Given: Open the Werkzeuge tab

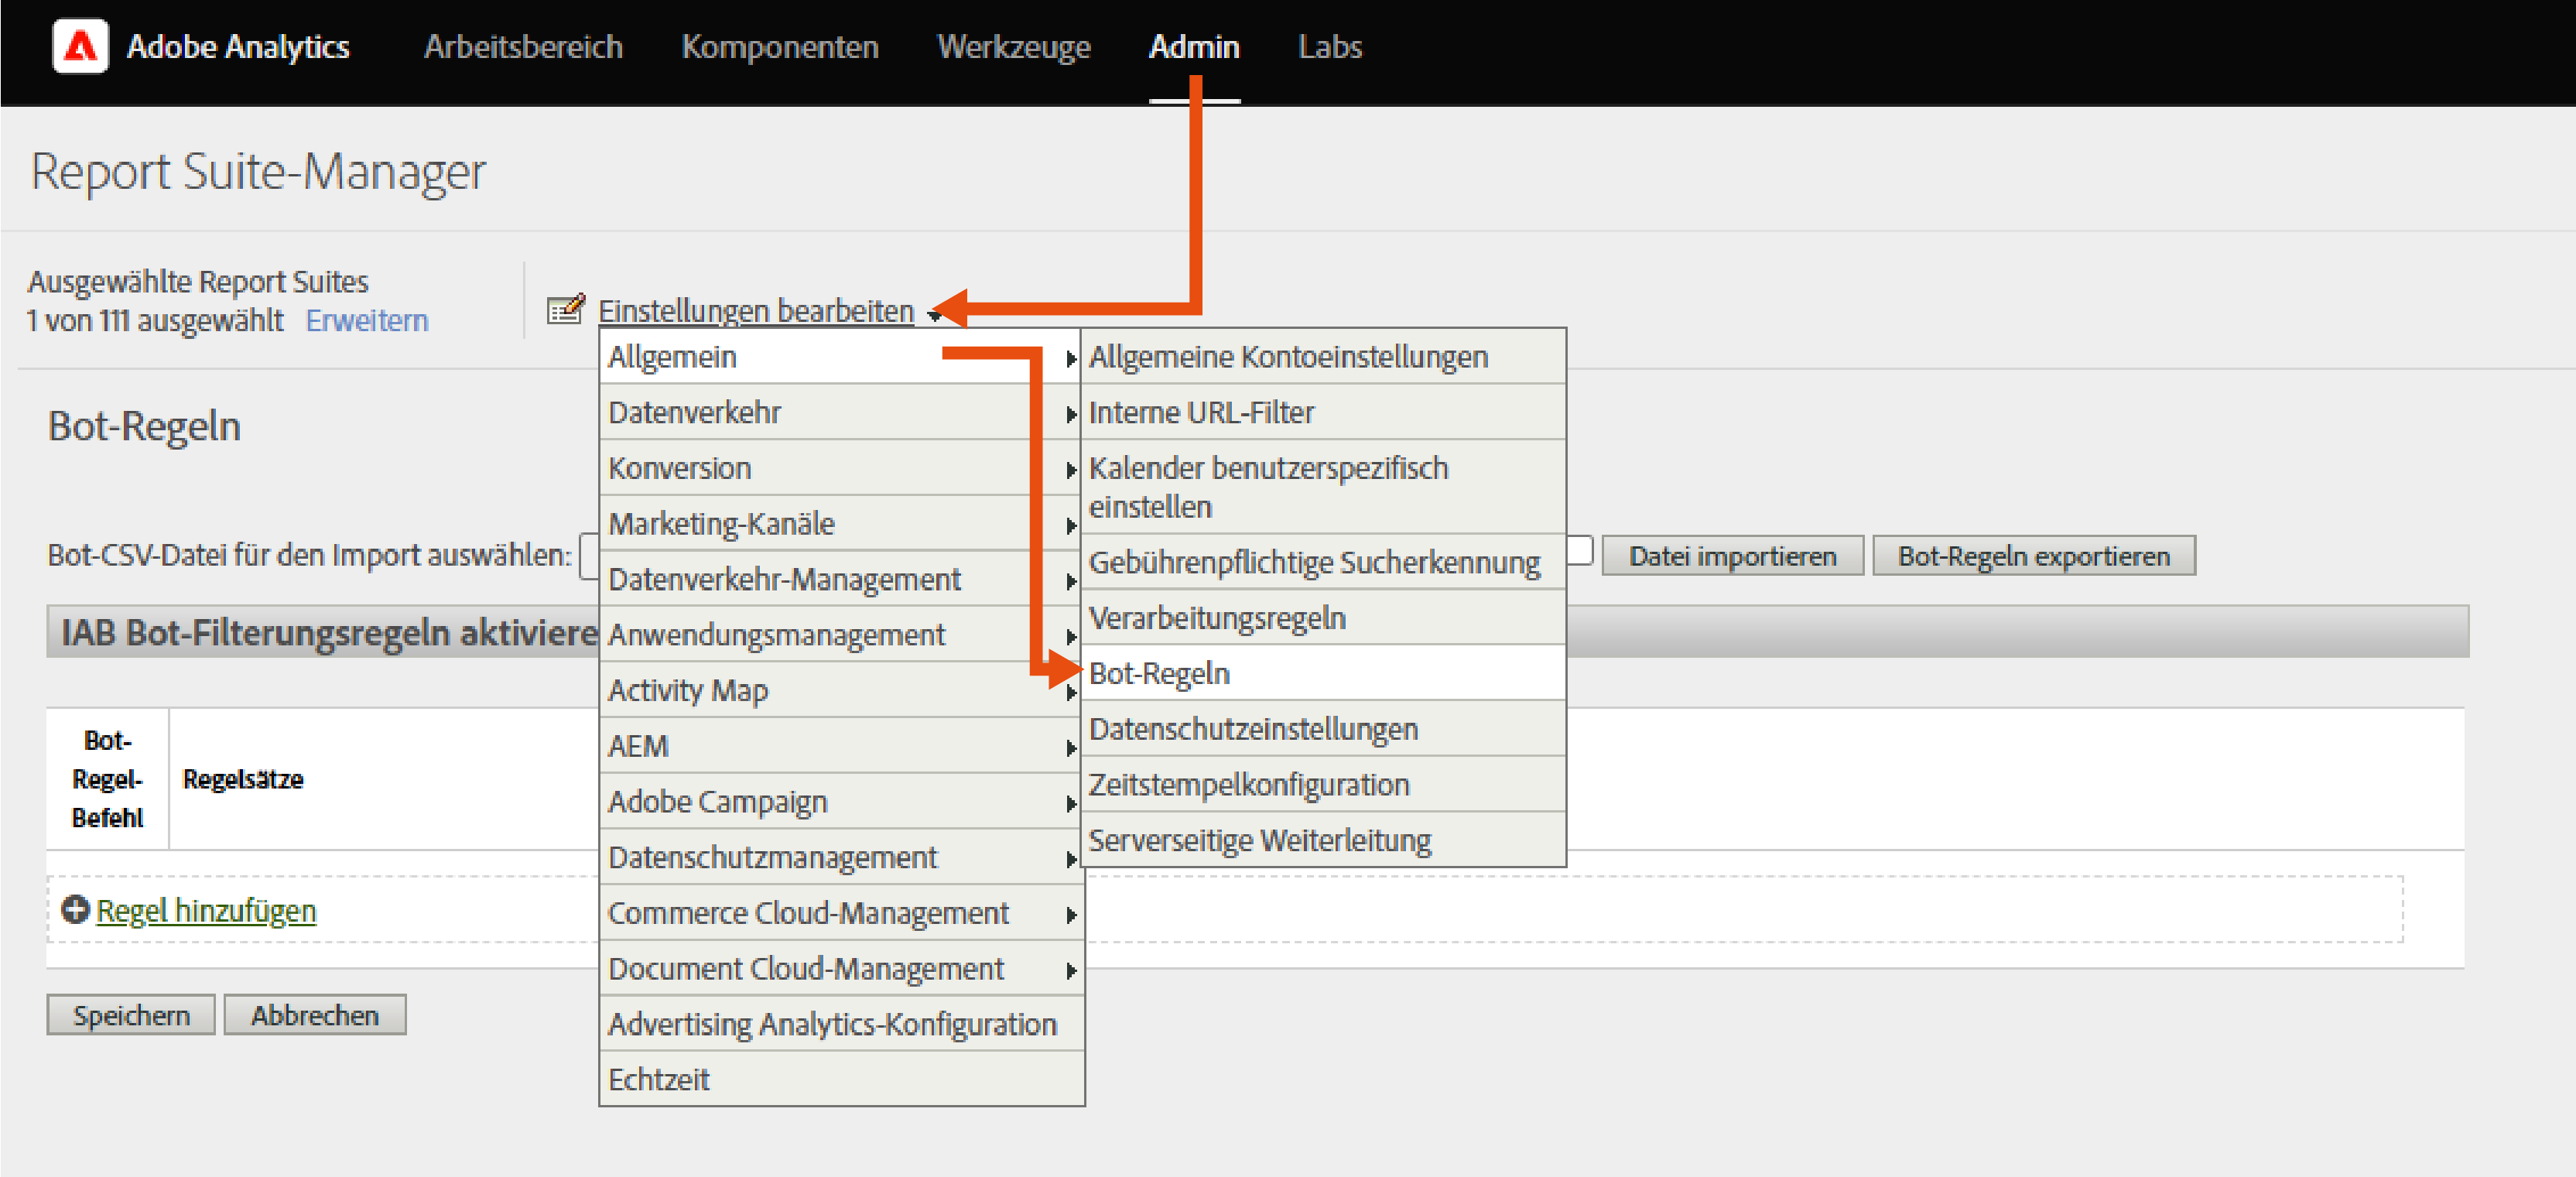Looking at the screenshot, I should tap(1014, 47).
